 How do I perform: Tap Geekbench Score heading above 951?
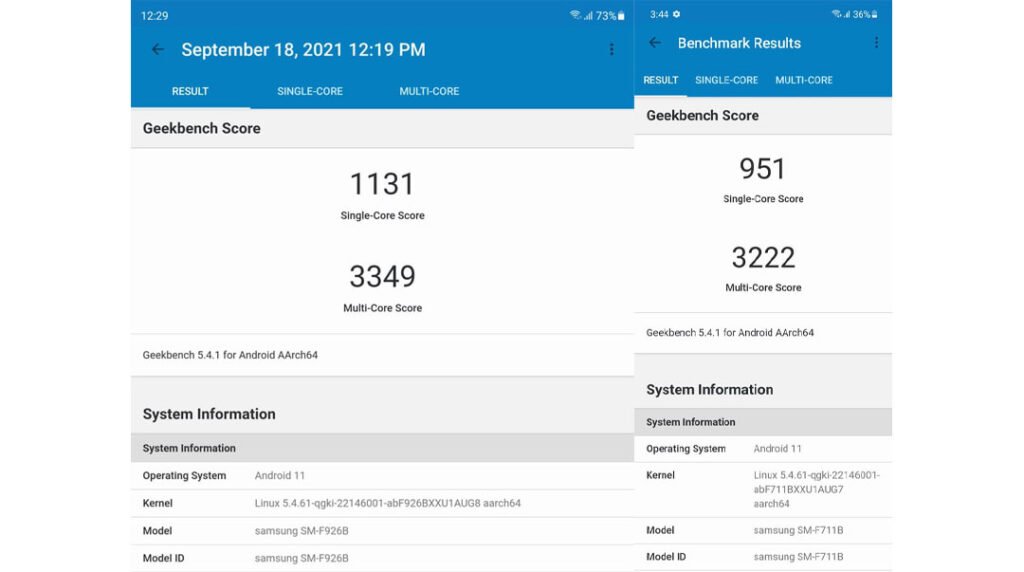(702, 116)
